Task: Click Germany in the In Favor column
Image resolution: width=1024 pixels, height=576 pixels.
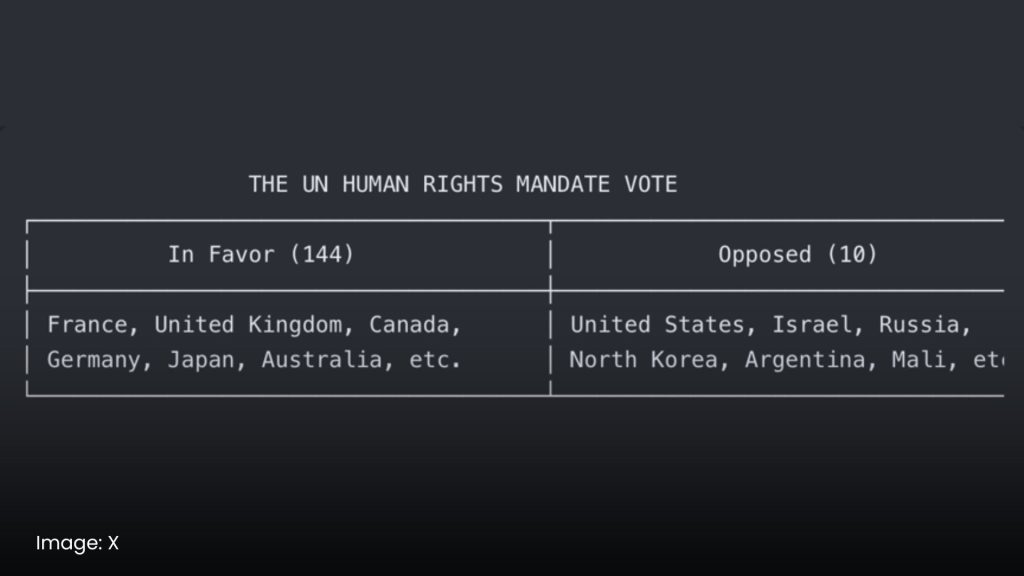Action: (93, 360)
